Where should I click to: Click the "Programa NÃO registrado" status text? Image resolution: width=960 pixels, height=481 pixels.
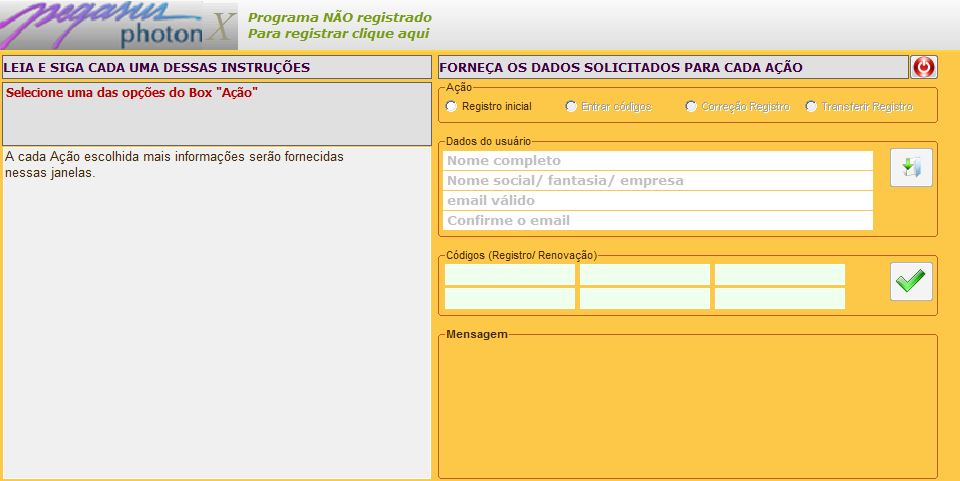click(340, 17)
